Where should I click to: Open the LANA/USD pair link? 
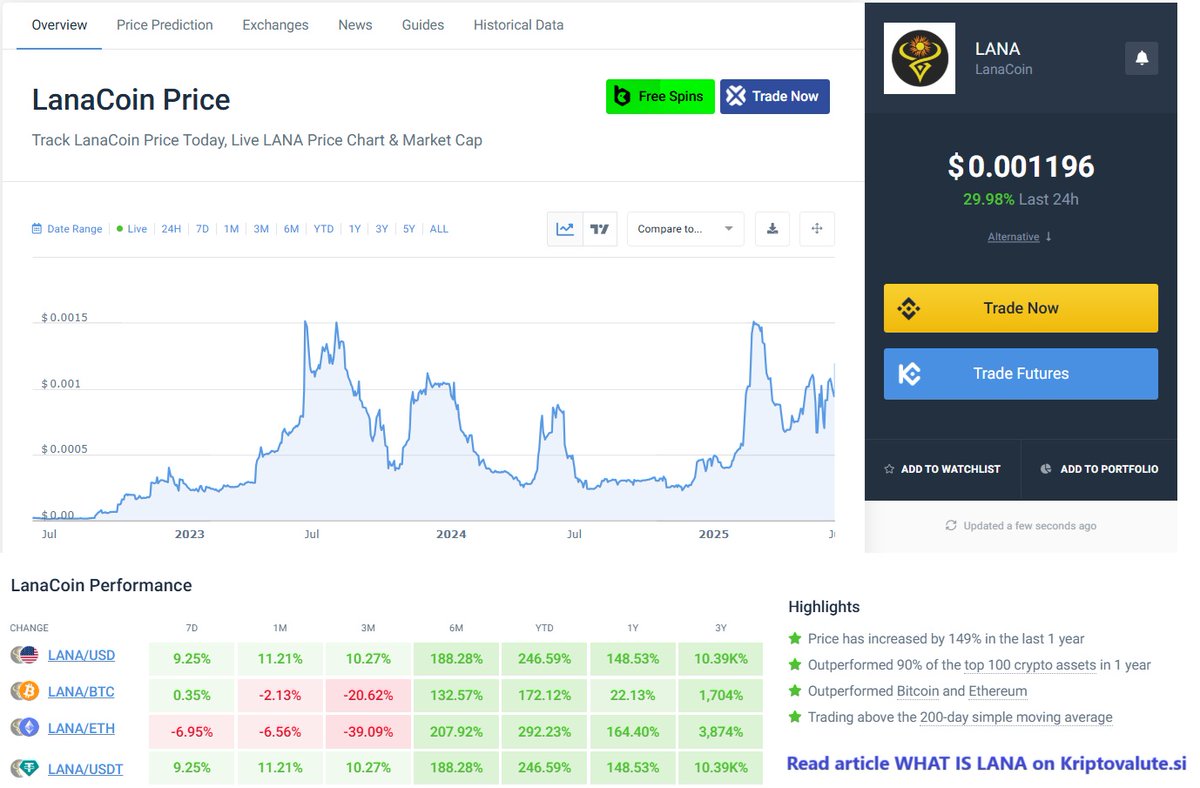pyautogui.click(x=81, y=656)
